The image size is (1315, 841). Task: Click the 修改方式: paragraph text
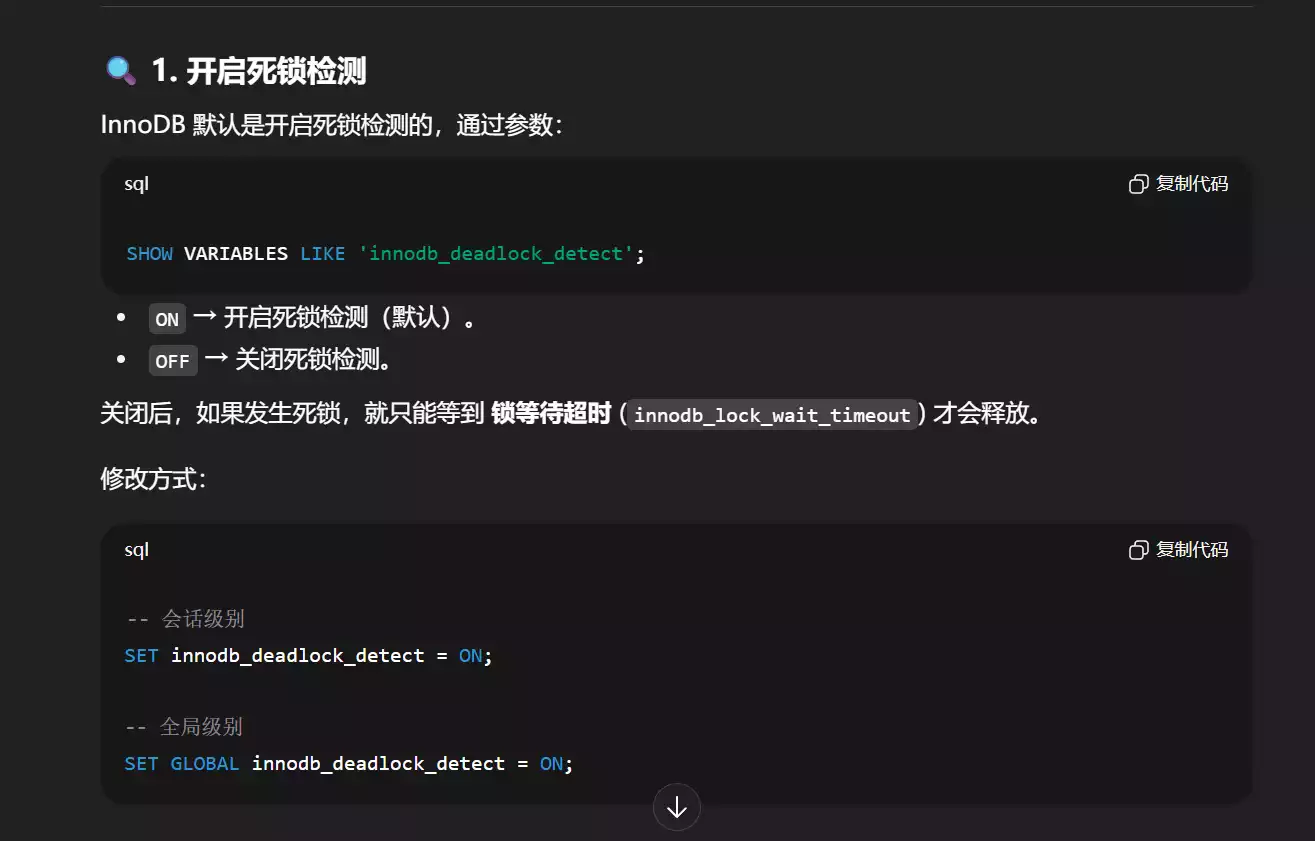point(153,479)
